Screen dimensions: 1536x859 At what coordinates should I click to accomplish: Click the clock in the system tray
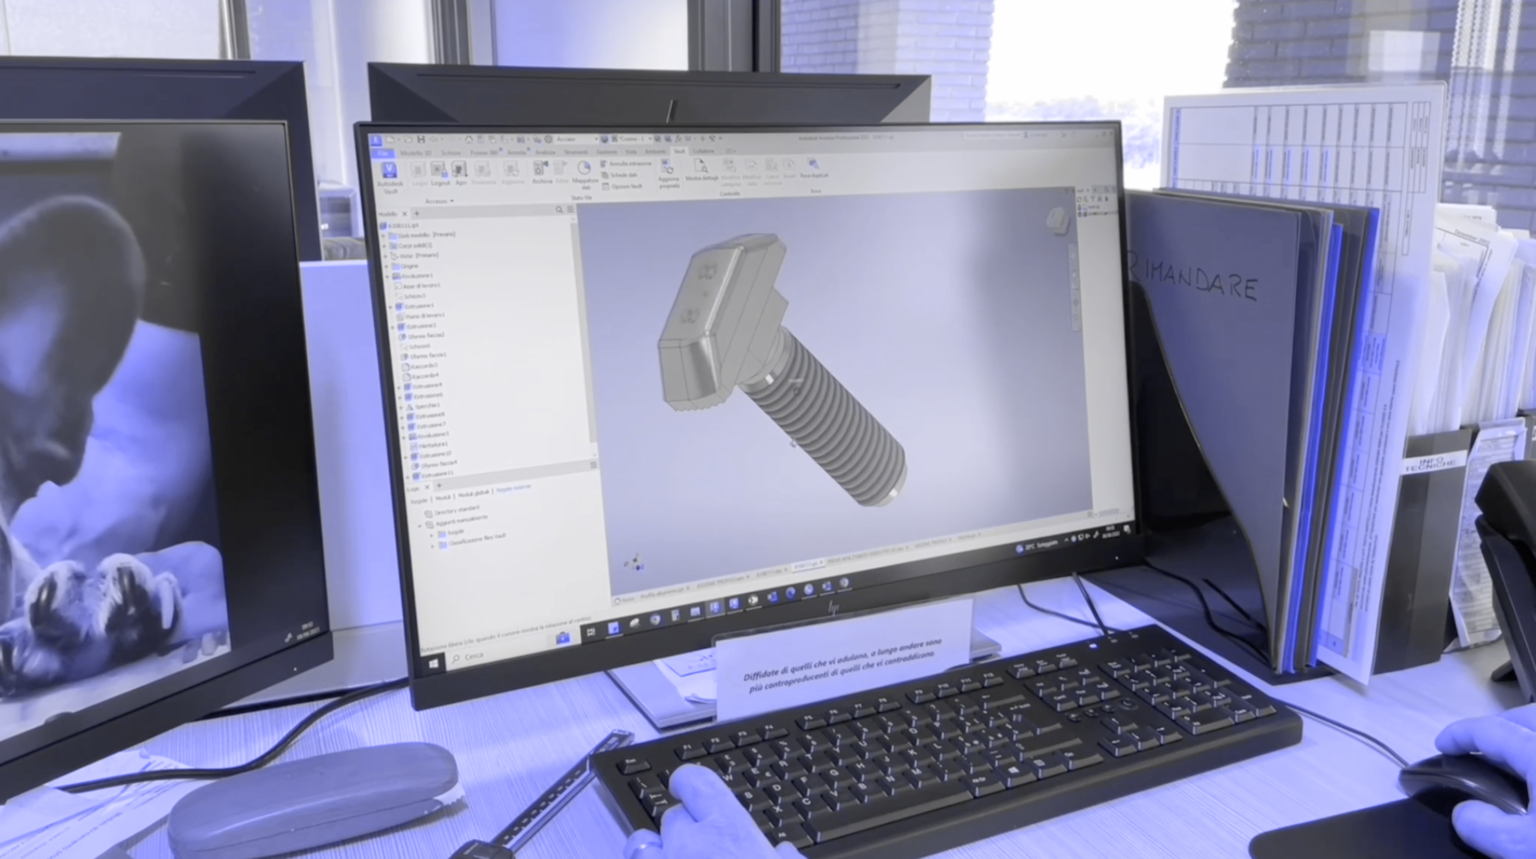click(1110, 530)
